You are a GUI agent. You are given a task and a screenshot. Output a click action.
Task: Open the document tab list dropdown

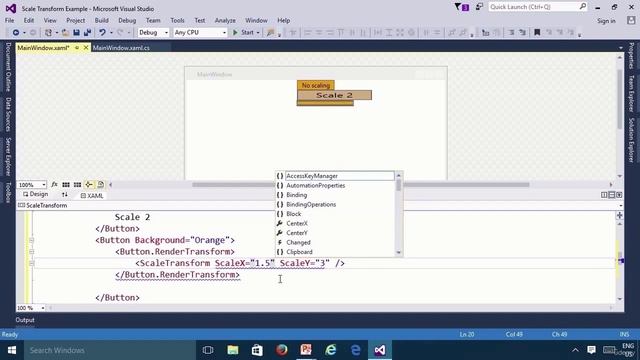(620, 48)
